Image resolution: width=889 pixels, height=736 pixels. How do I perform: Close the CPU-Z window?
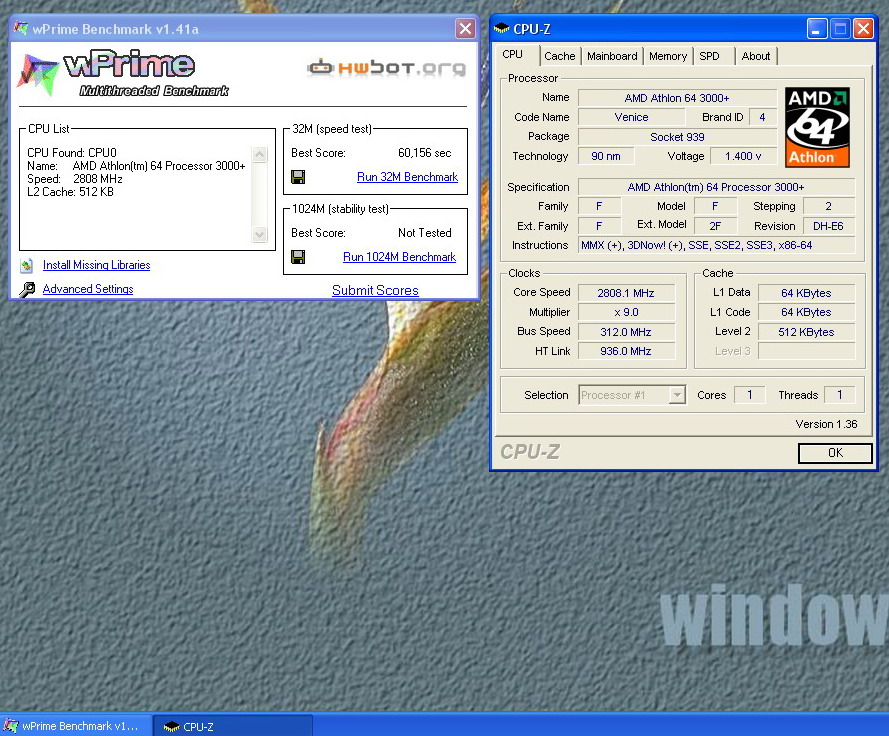point(863,28)
